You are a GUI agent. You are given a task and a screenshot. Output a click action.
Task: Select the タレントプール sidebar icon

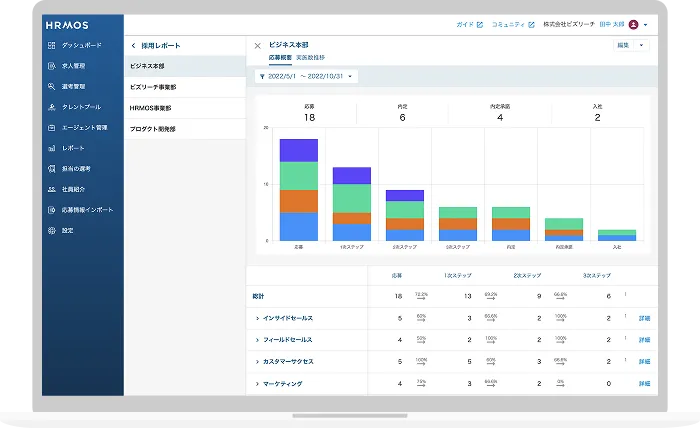point(52,107)
